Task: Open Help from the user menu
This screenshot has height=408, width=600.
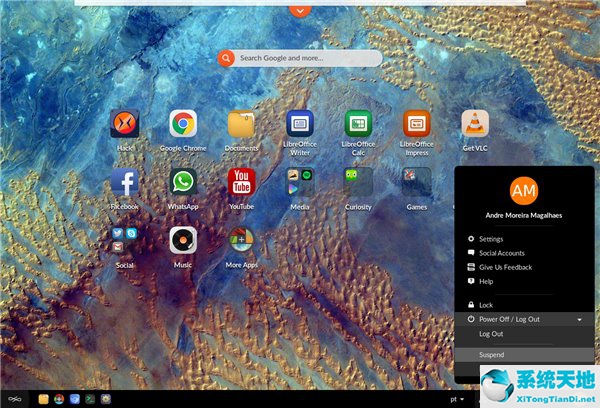Action: pos(524,281)
